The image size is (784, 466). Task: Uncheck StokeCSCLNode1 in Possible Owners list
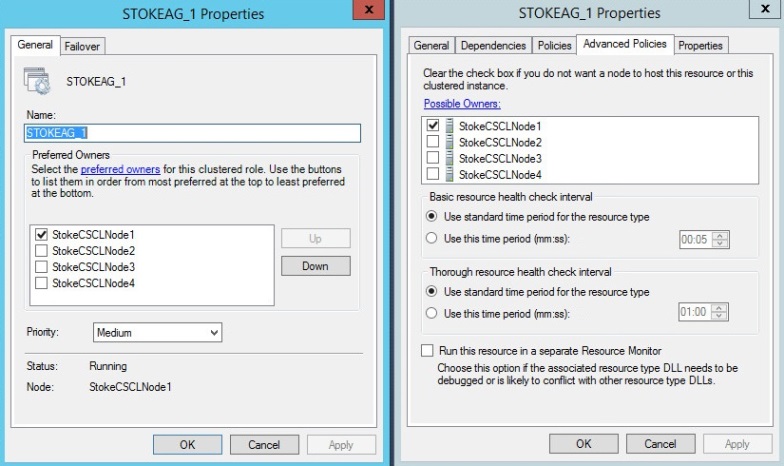(432, 126)
